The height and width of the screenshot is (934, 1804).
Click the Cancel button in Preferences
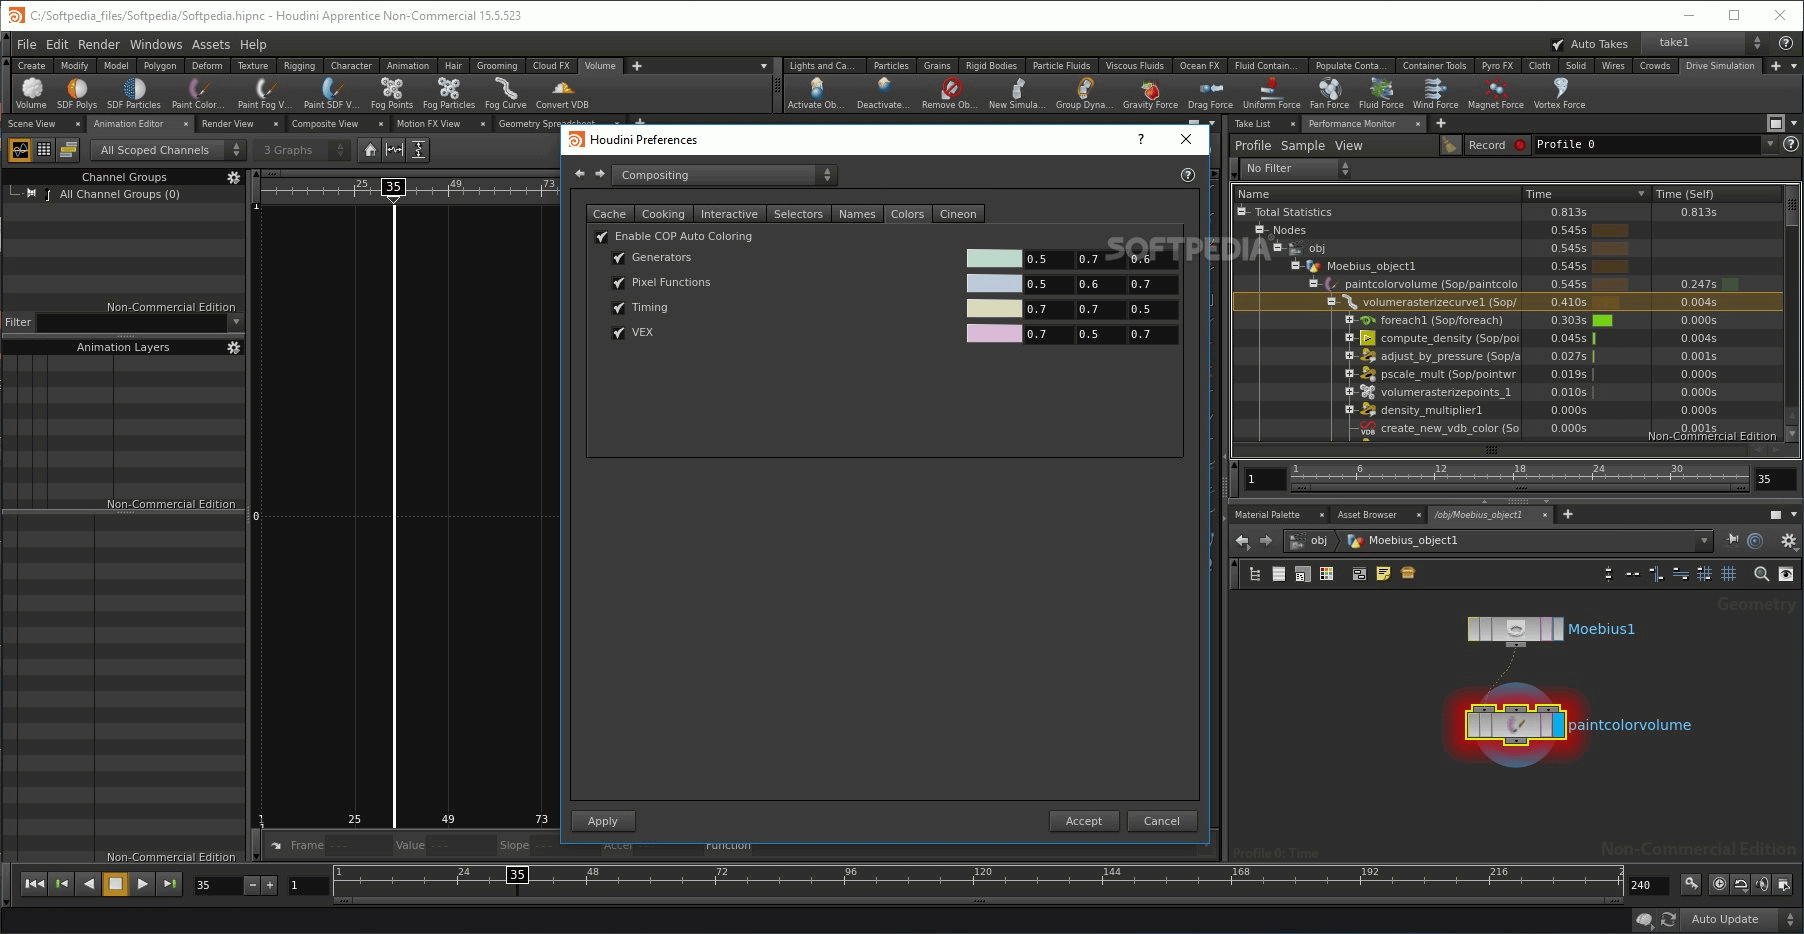tap(1162, 821)
